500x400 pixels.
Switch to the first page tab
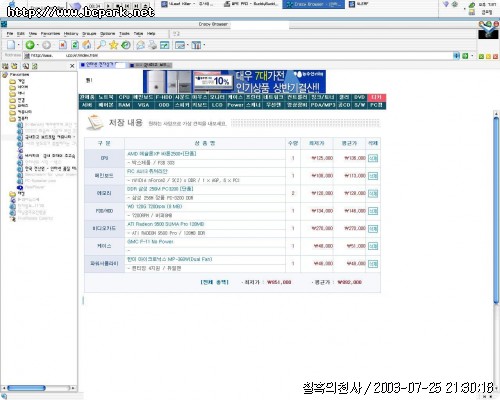(102, 65)
